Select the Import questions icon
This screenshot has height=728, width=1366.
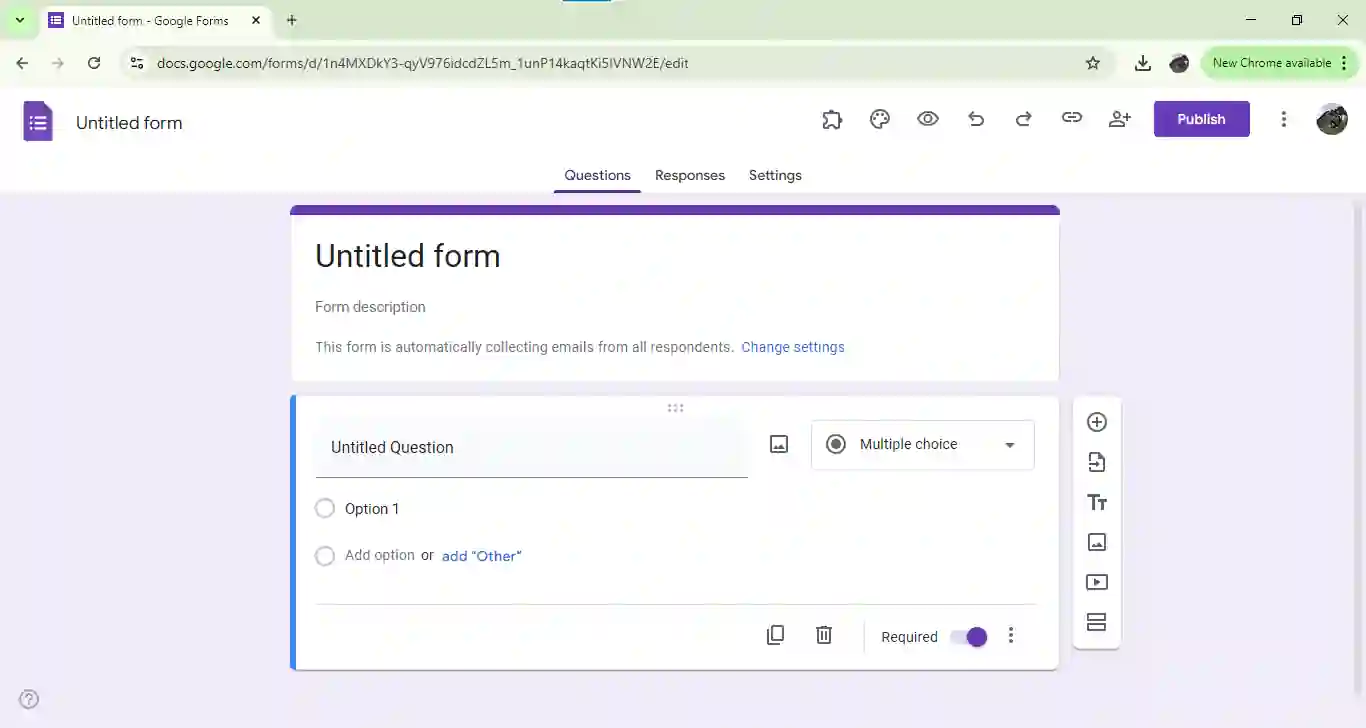1097,462
